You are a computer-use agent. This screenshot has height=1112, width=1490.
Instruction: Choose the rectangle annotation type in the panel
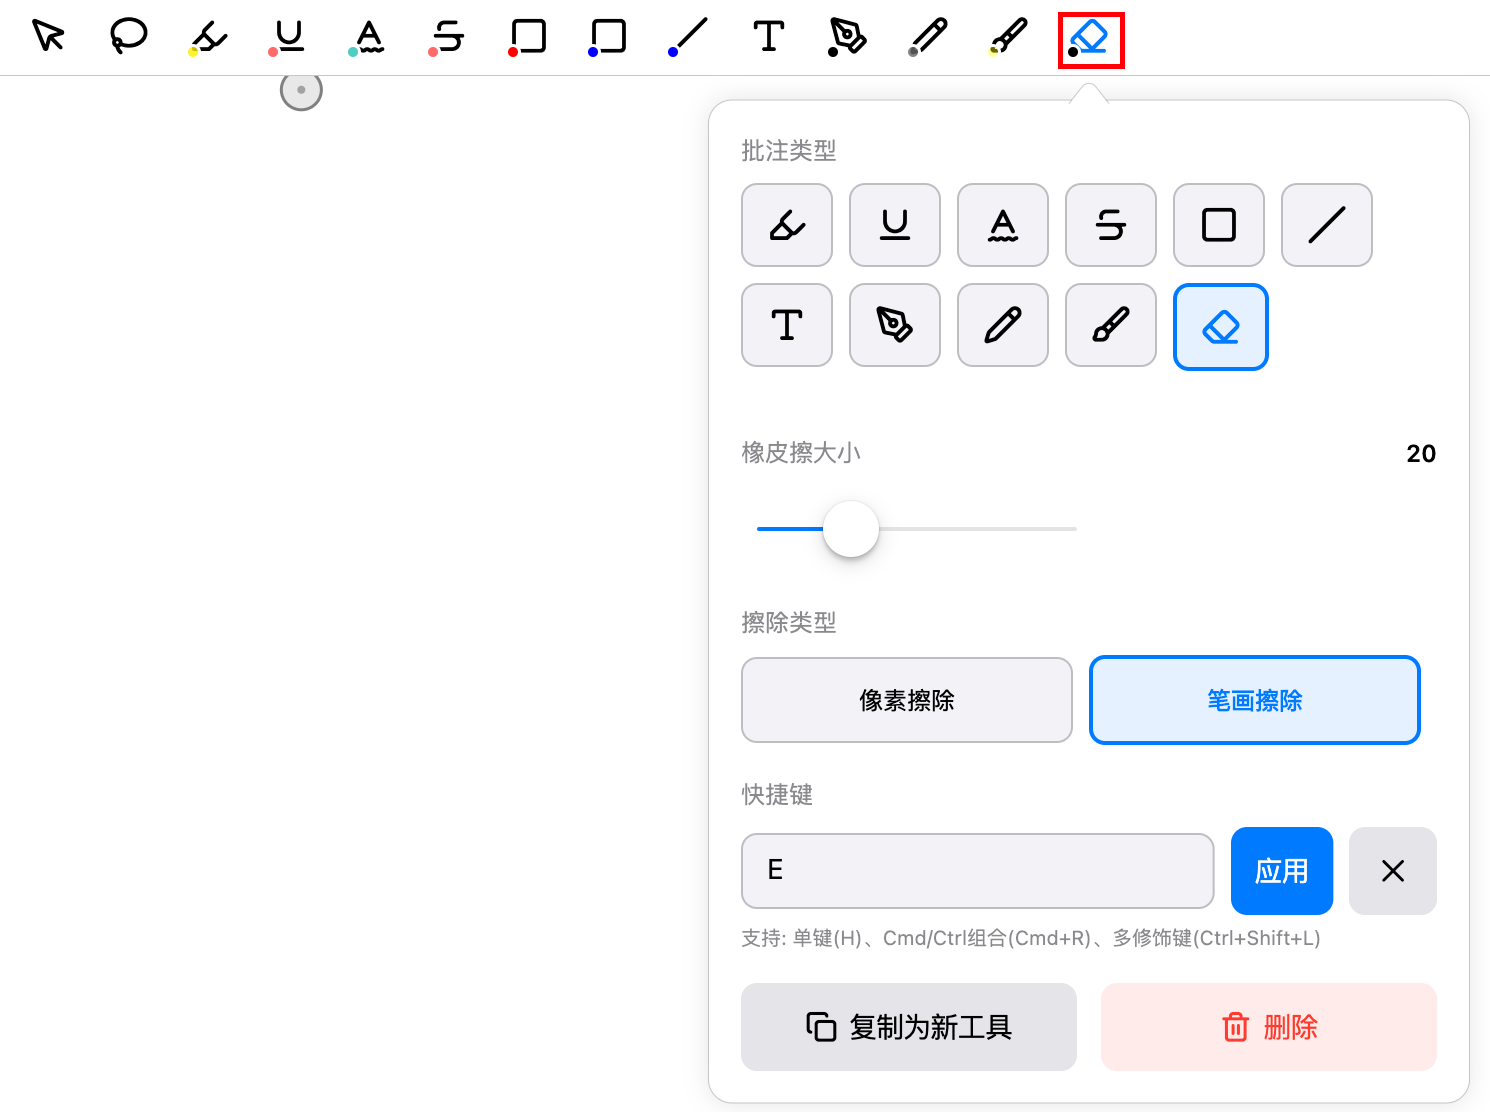point(1218,225)
